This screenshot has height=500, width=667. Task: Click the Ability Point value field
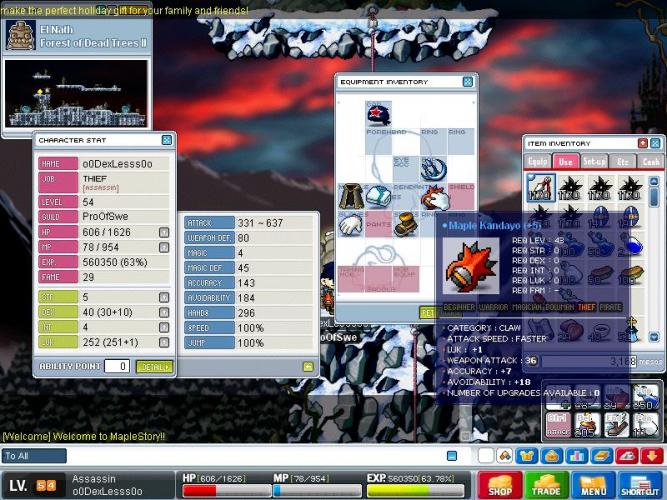point(117,366)
